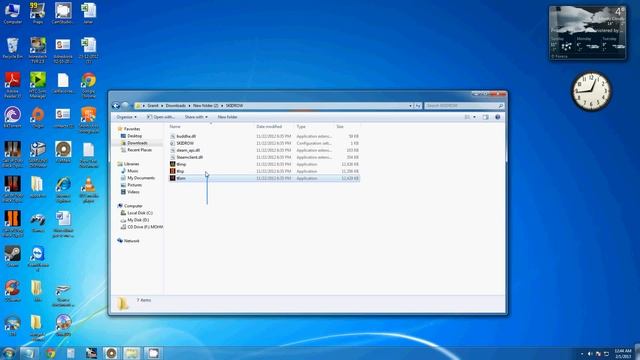Sort files by the Type column
Viewport: 640px width, 360px height.
(301, 127)
